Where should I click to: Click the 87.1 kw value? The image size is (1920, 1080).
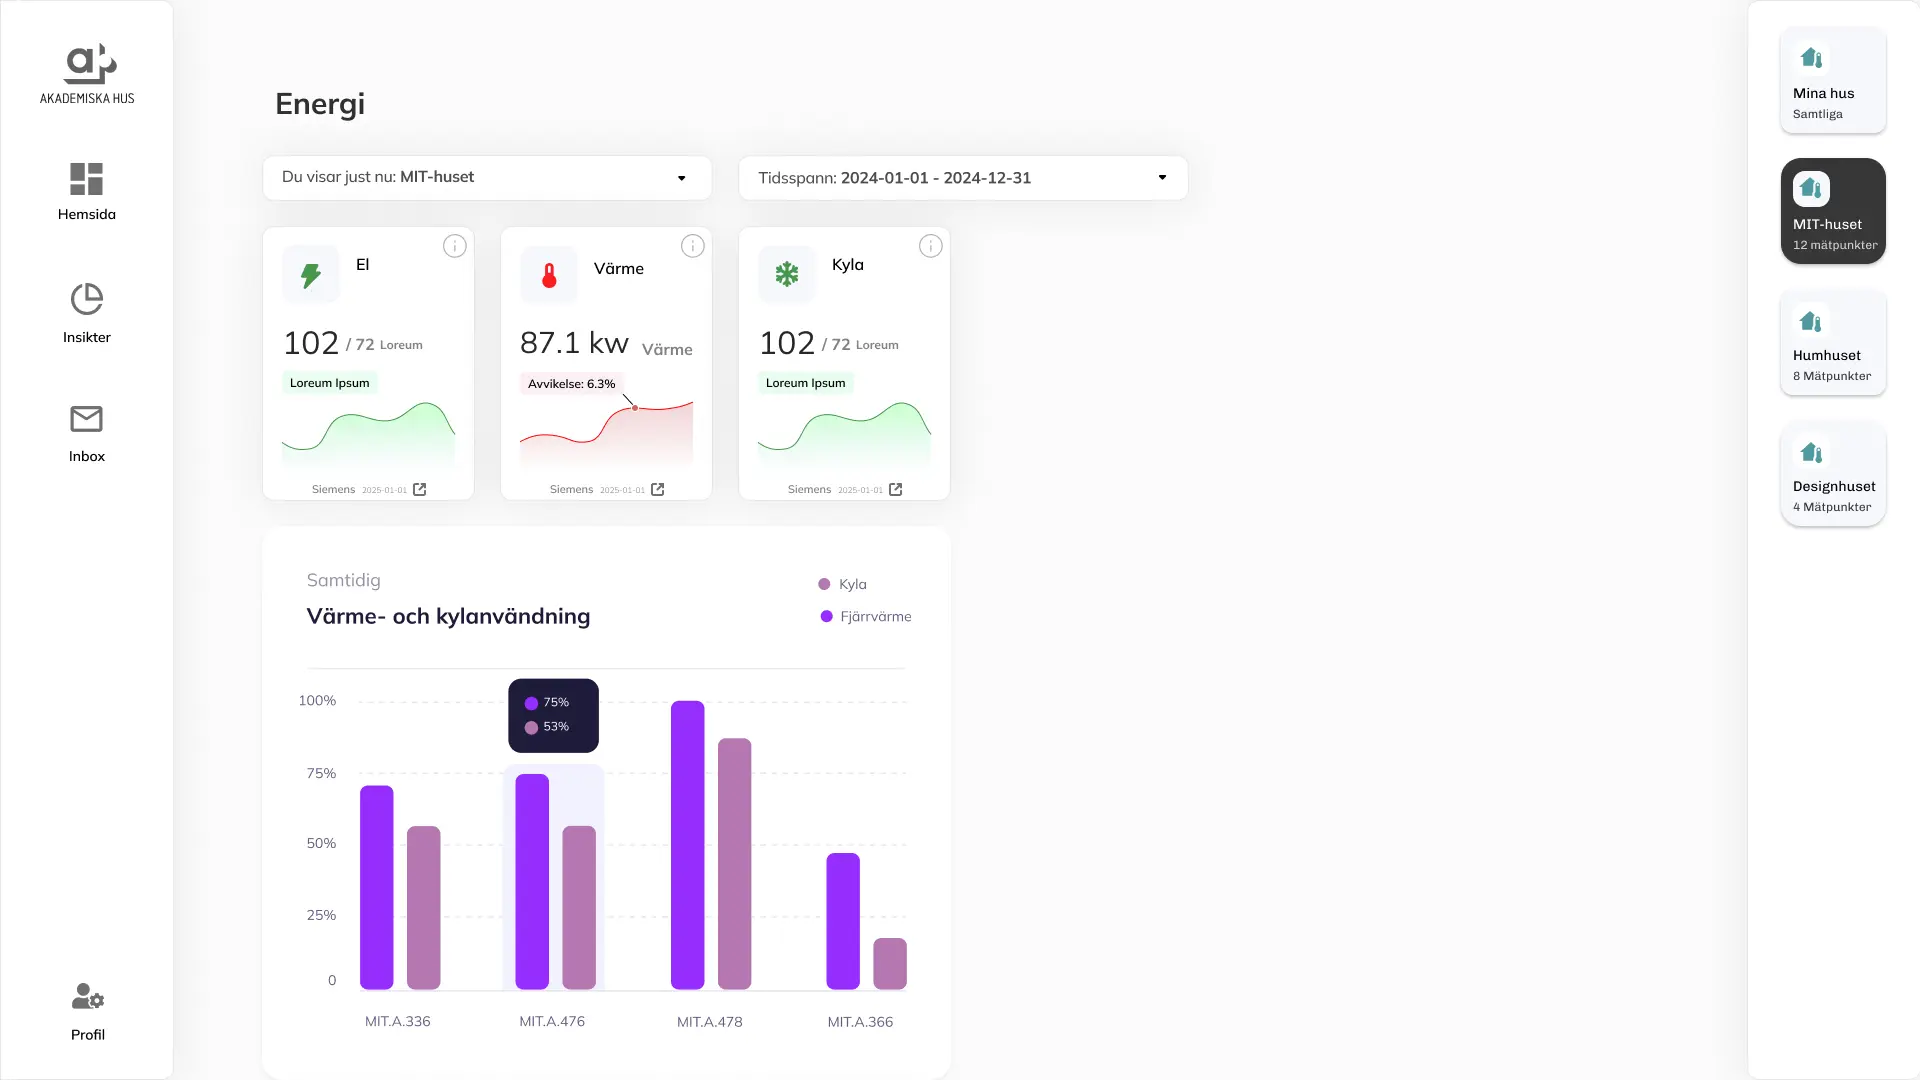pyautogui.click(x=574, y=343)
